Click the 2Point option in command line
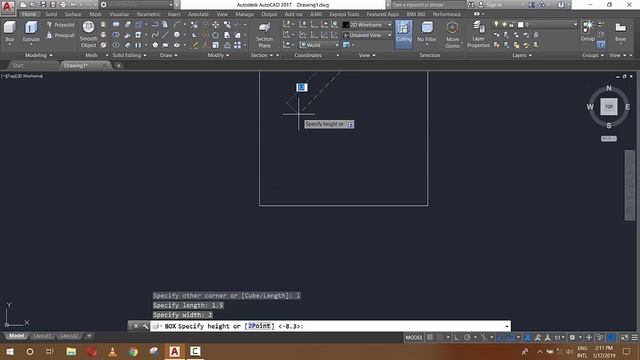The height and width of the screenshot is (360, 640). coord(259,326)
